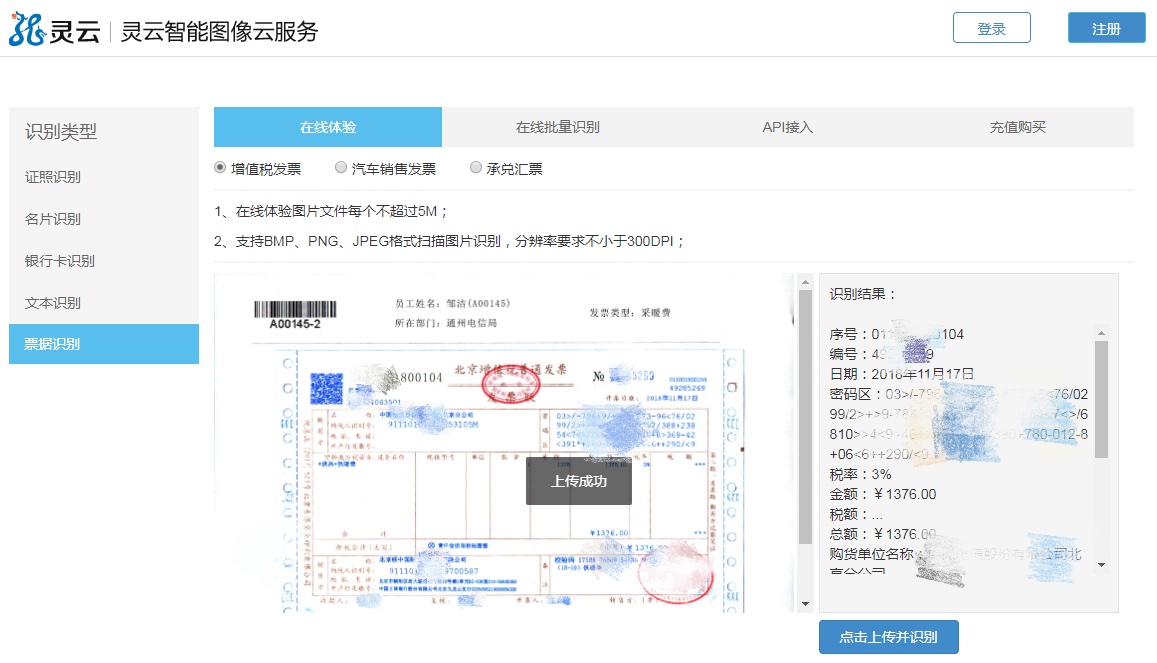The height and width of the screenshot is (663, 1157).
Task: Switch to 在线体验 tab
Action: [x=328, y=127]
